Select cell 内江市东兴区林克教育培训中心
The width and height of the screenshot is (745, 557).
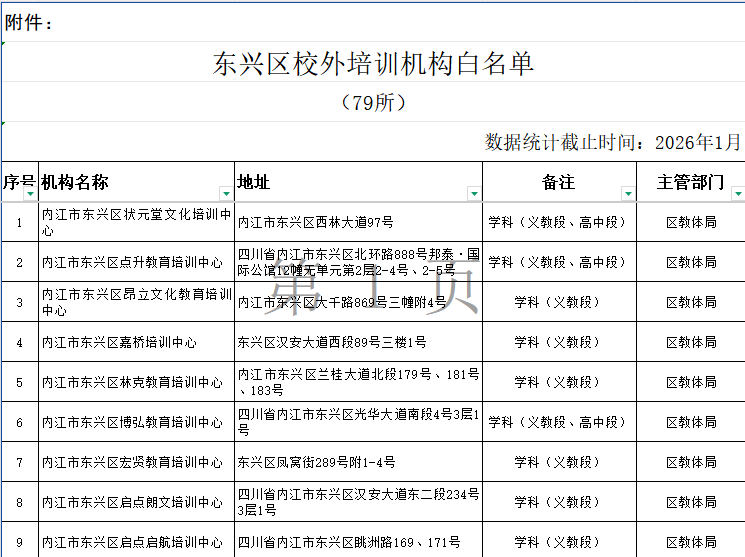point(136,382)
